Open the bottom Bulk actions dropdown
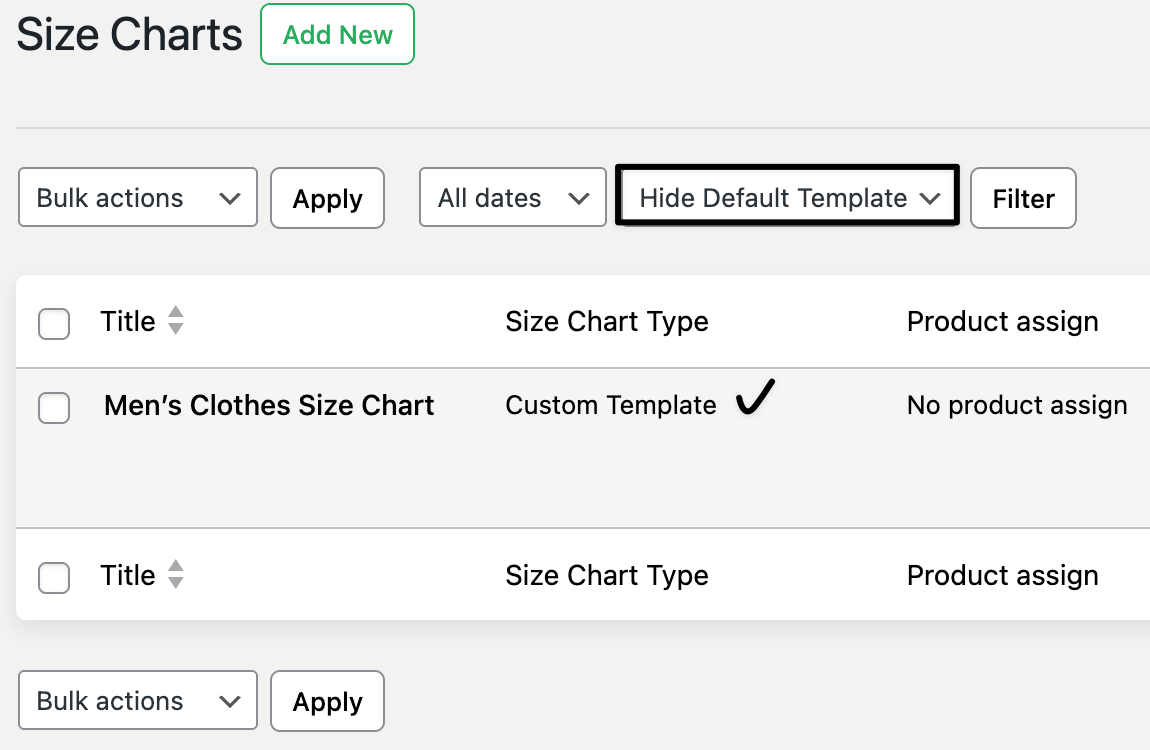This screenshot has width=1150, height=750. coord(137,700)
